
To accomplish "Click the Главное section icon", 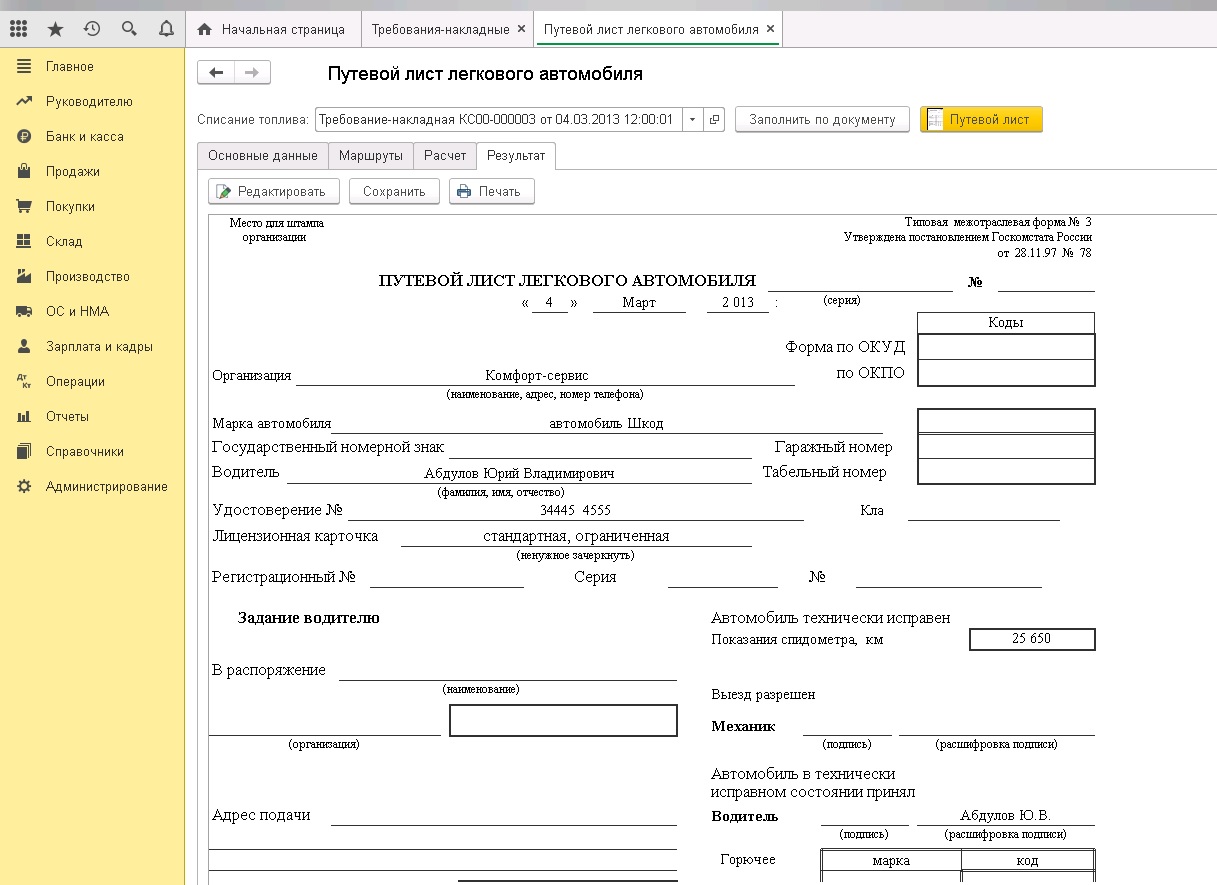I will tap(24, 67).
